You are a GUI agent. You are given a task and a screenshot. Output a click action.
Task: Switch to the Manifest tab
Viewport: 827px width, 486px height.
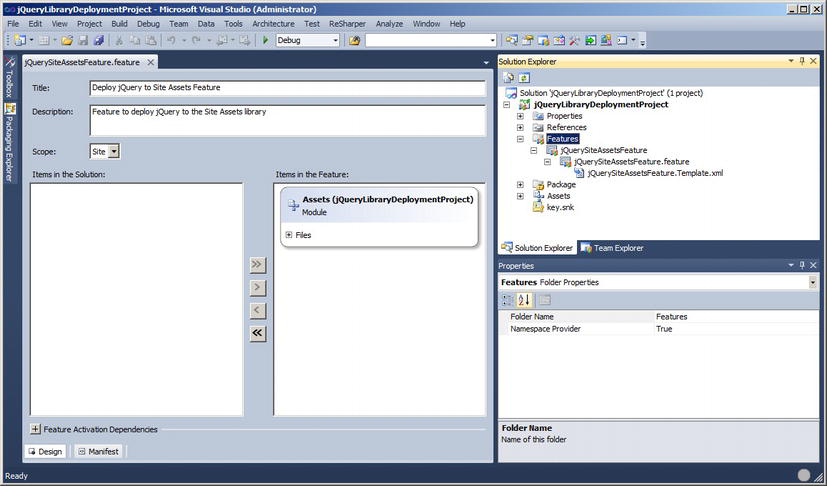point(98,451)
